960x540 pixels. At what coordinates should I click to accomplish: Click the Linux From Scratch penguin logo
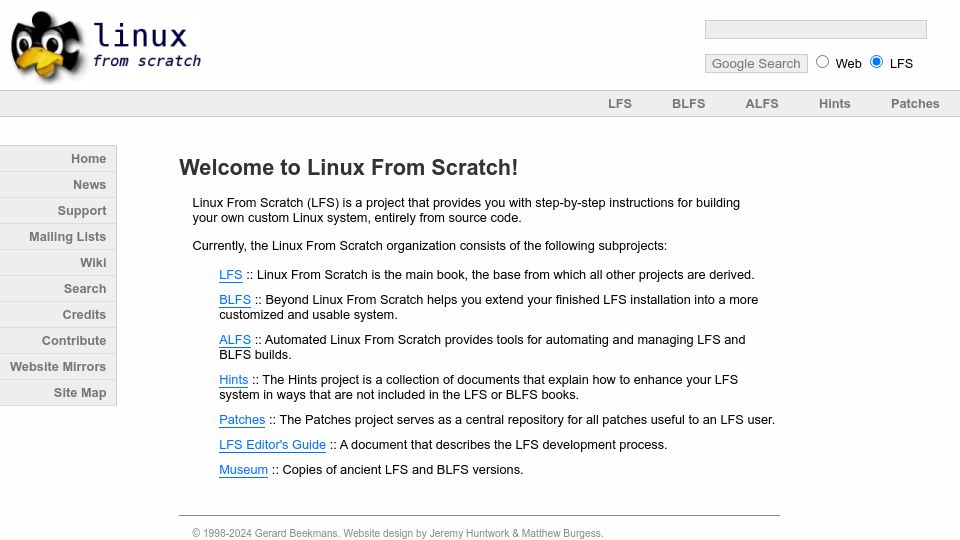(x=47, y=46)
